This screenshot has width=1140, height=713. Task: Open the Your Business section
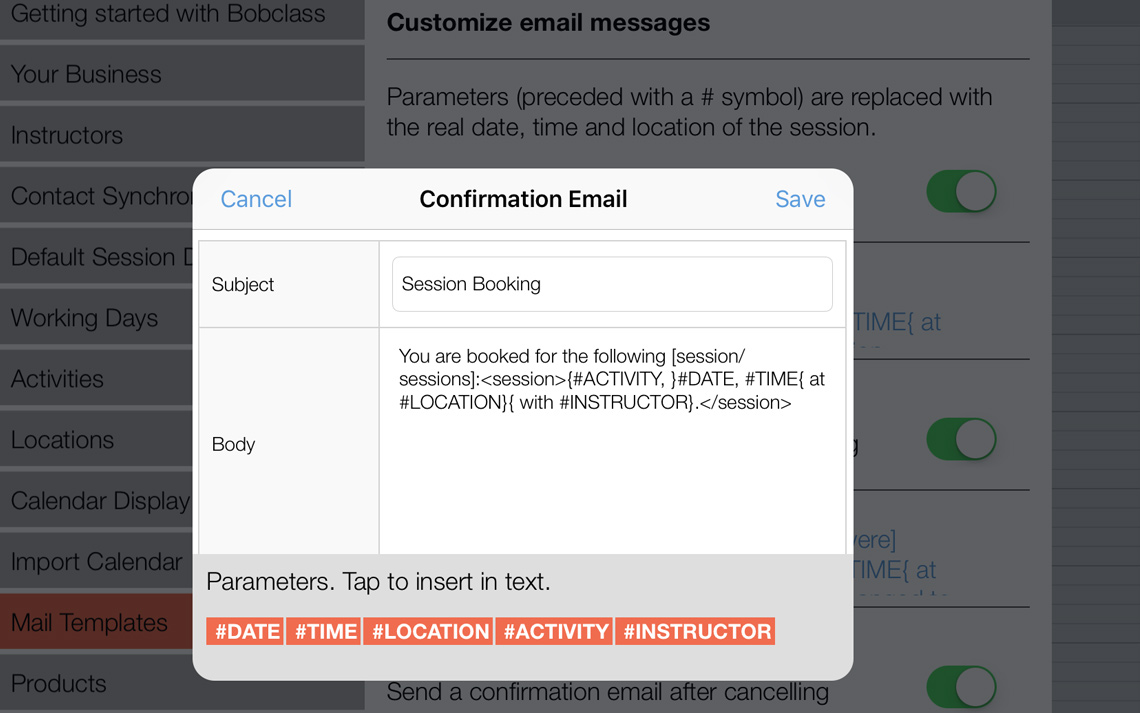[85, 73]
